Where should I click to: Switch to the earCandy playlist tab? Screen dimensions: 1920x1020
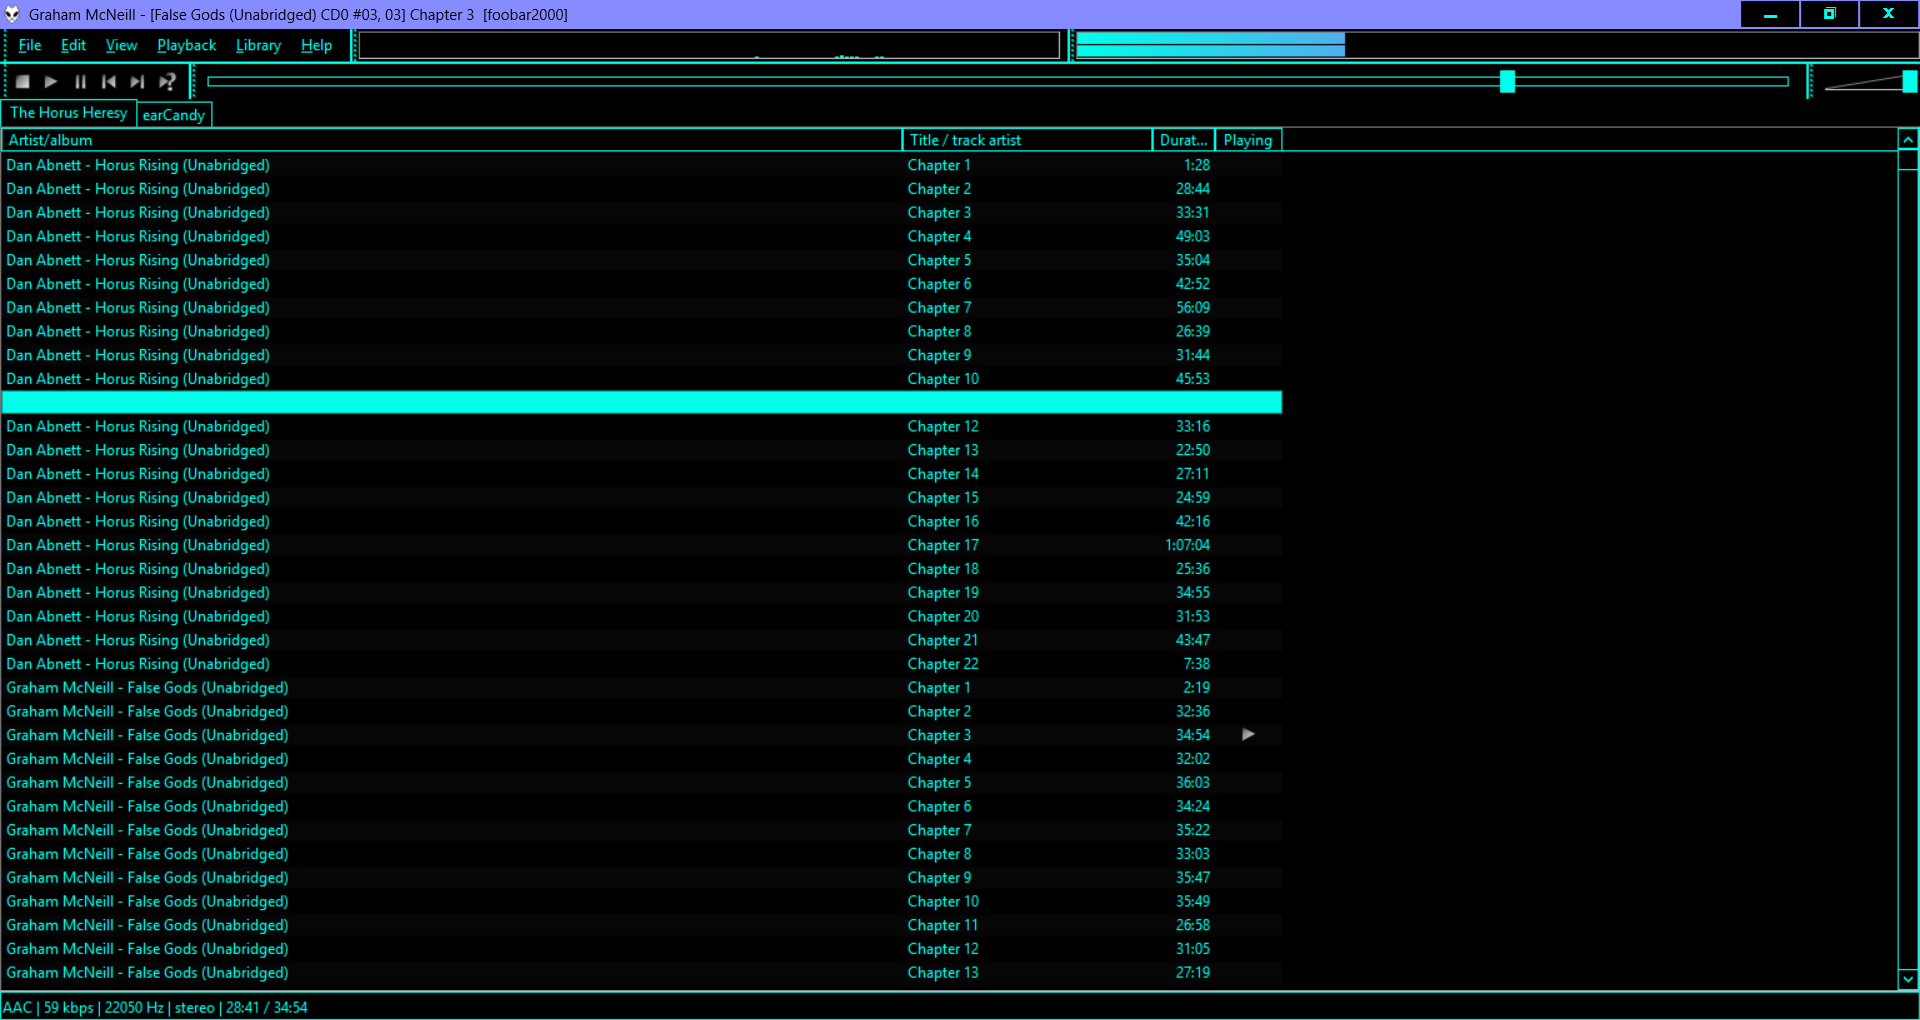174,115
